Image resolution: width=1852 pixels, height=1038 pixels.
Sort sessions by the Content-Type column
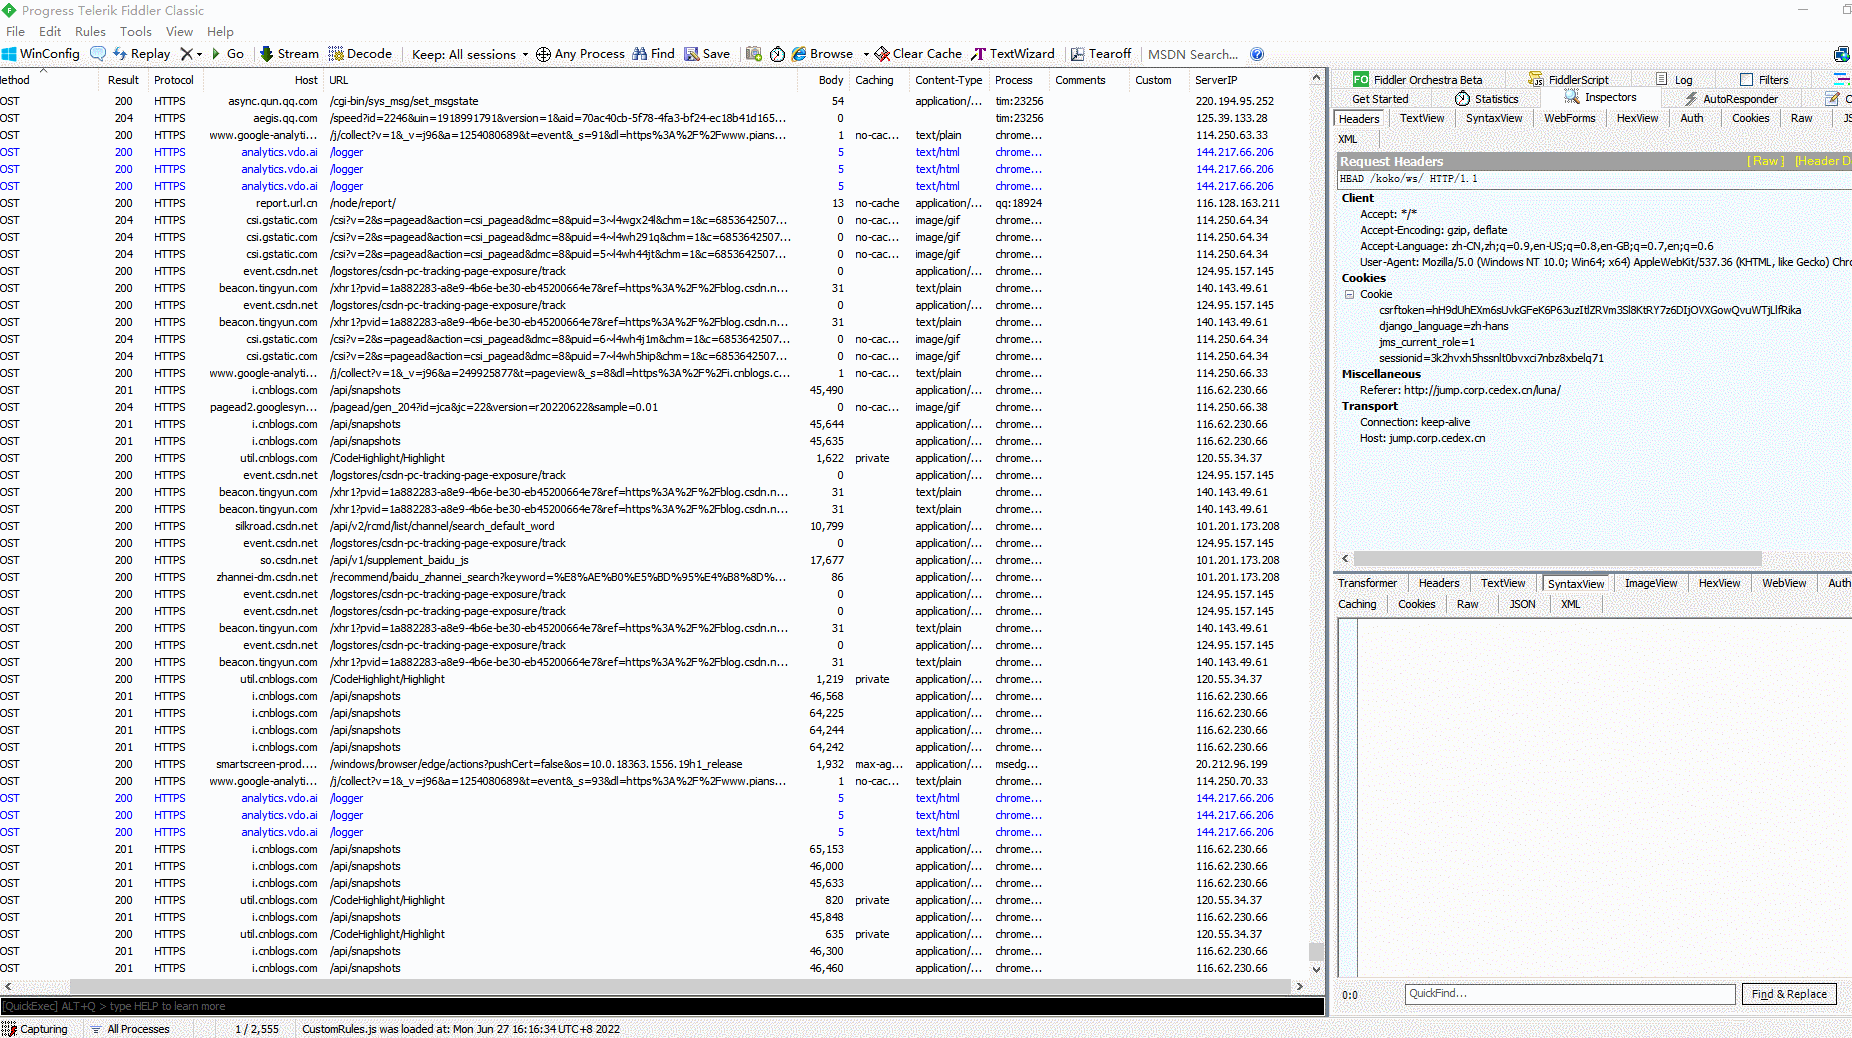tap(948, 80)
